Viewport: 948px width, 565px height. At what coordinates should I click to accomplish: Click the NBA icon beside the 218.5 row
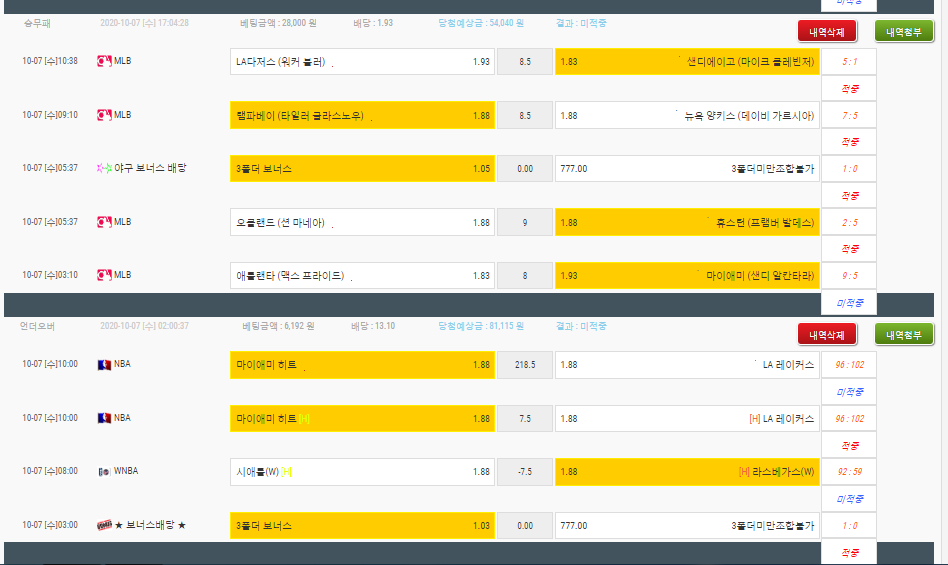(x=103, y=364)
